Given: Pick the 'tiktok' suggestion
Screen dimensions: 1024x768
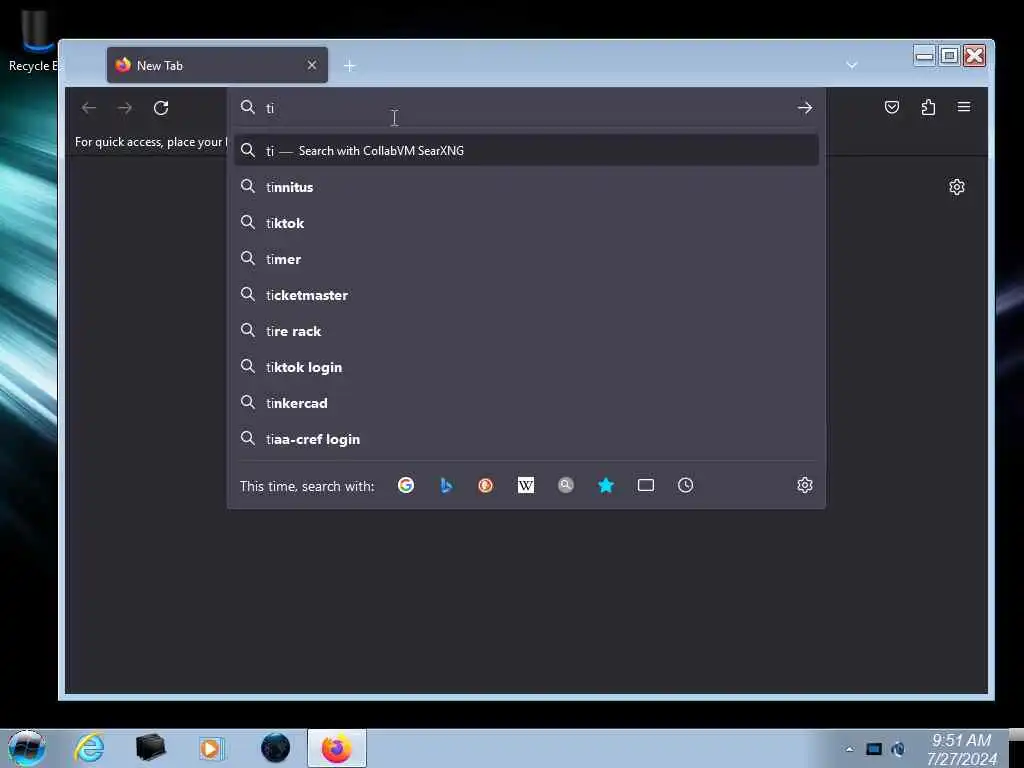Looking at the screenshot, I should (526, 223).
